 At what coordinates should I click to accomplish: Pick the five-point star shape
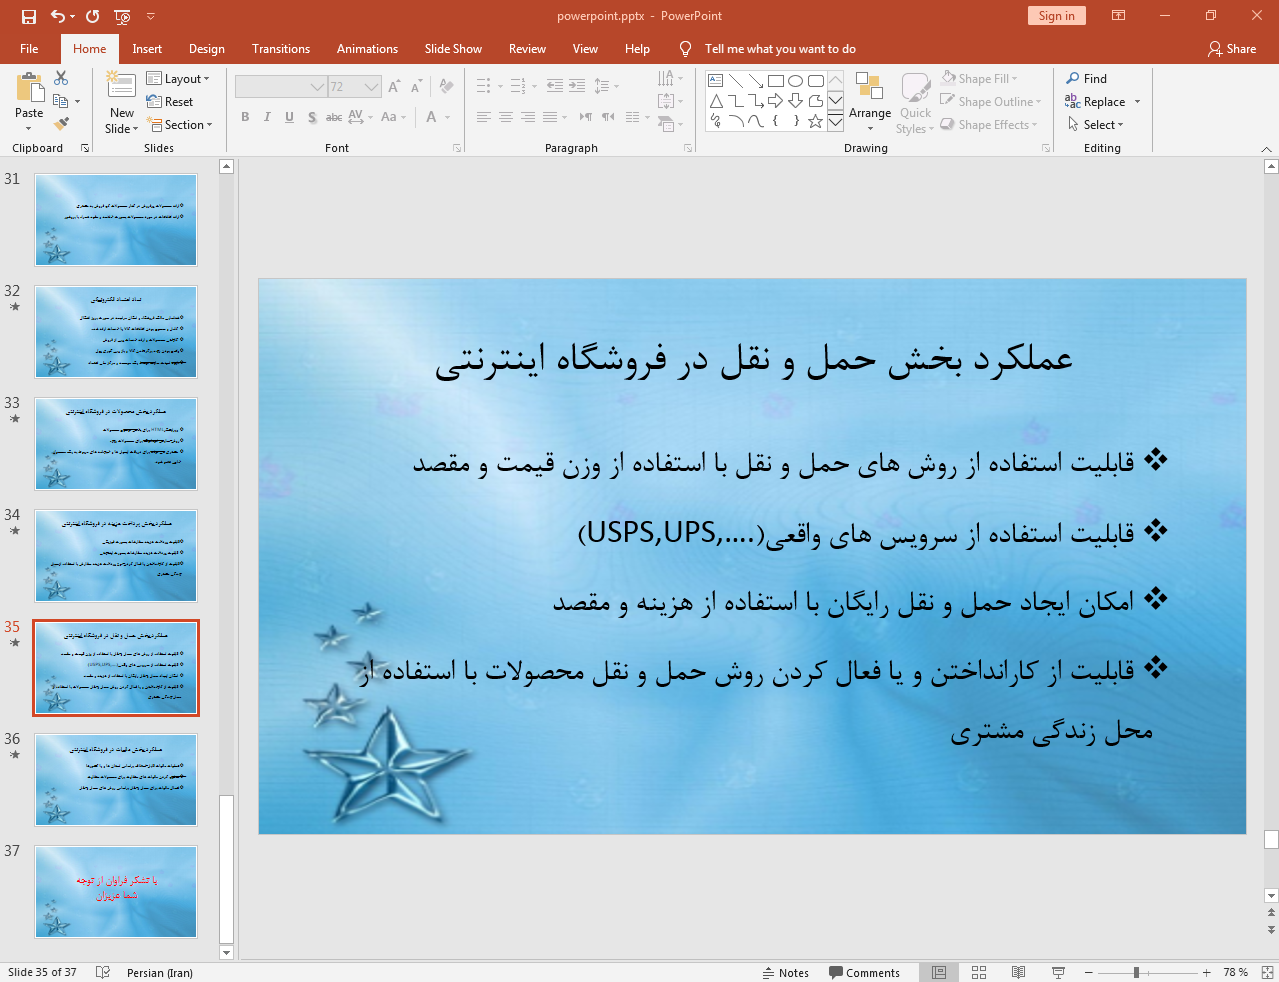click(816, 121)
